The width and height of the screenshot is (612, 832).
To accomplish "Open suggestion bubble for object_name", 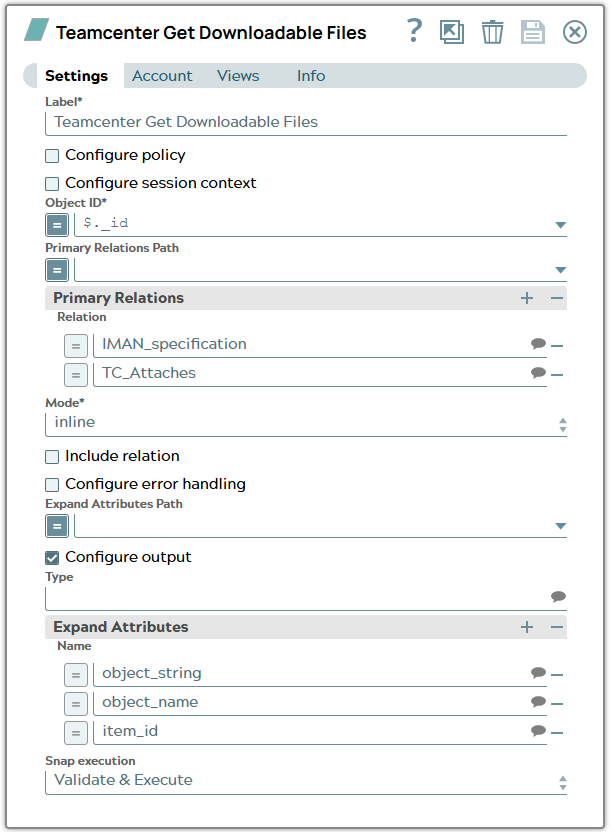I will point(538,702).
